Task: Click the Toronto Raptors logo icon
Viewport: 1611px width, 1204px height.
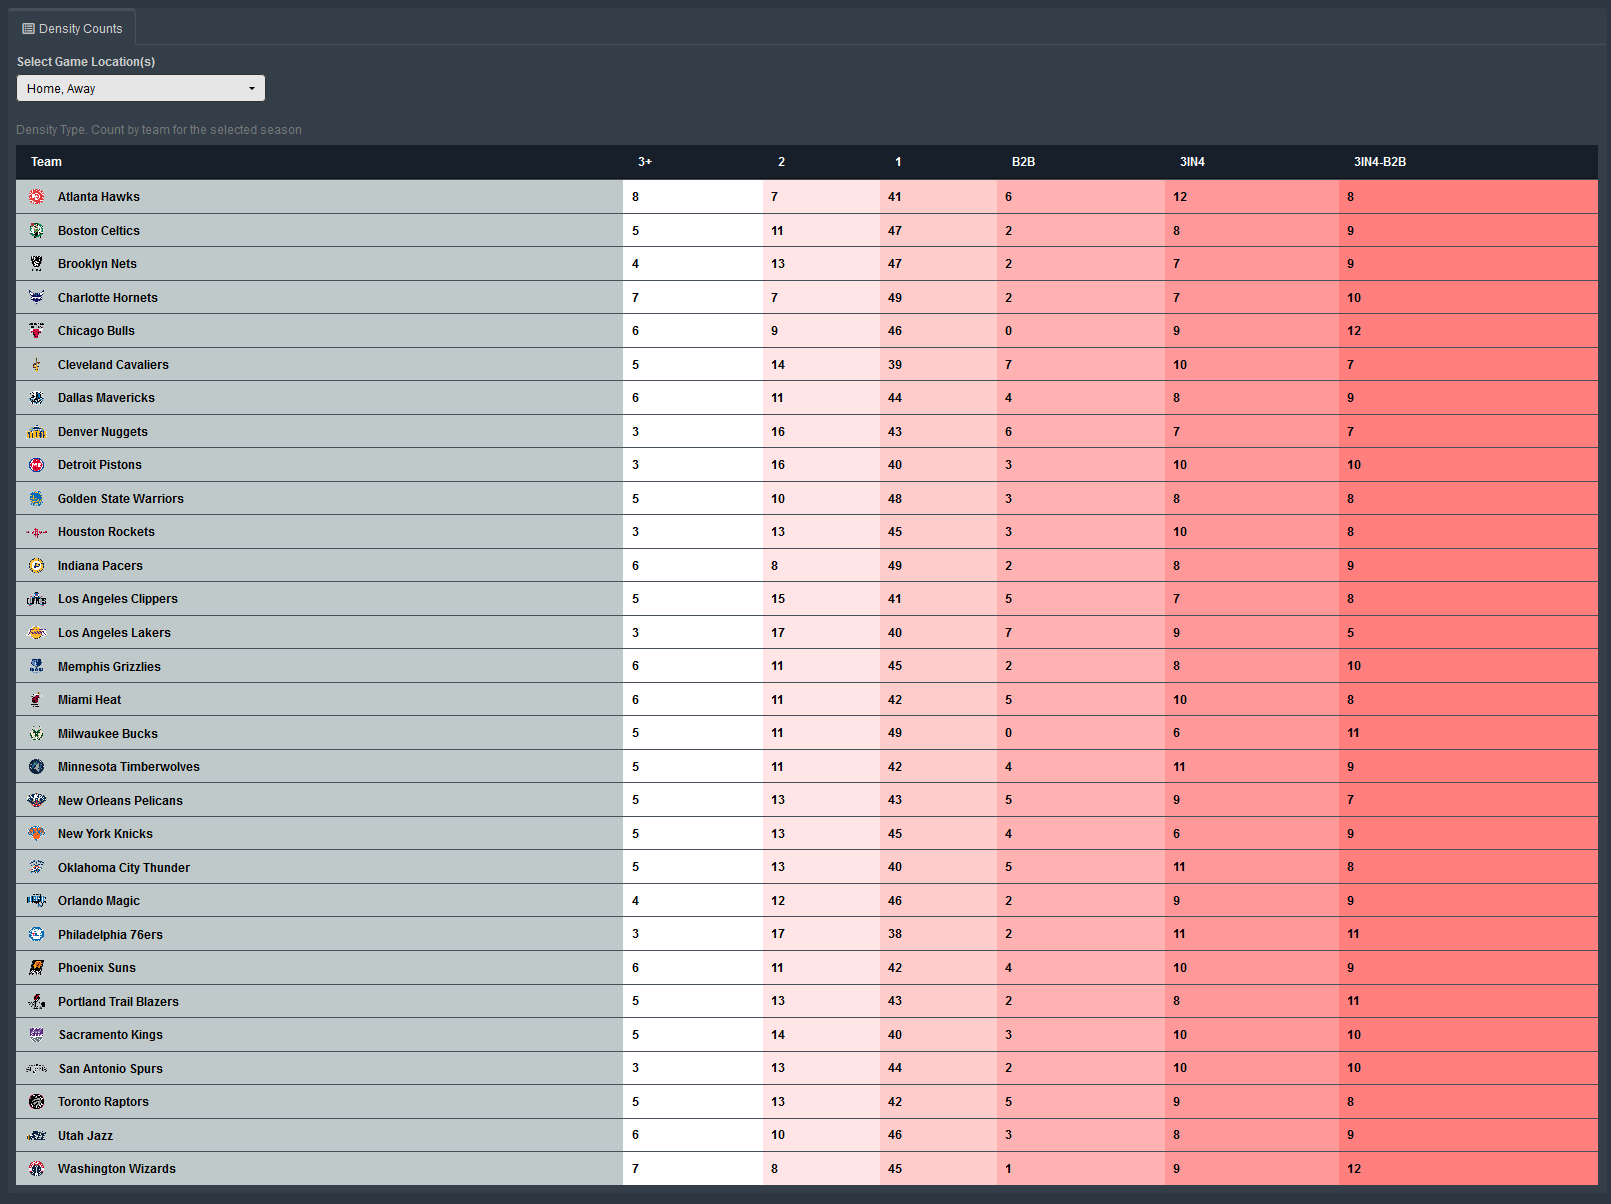Action: [37, 1102]
